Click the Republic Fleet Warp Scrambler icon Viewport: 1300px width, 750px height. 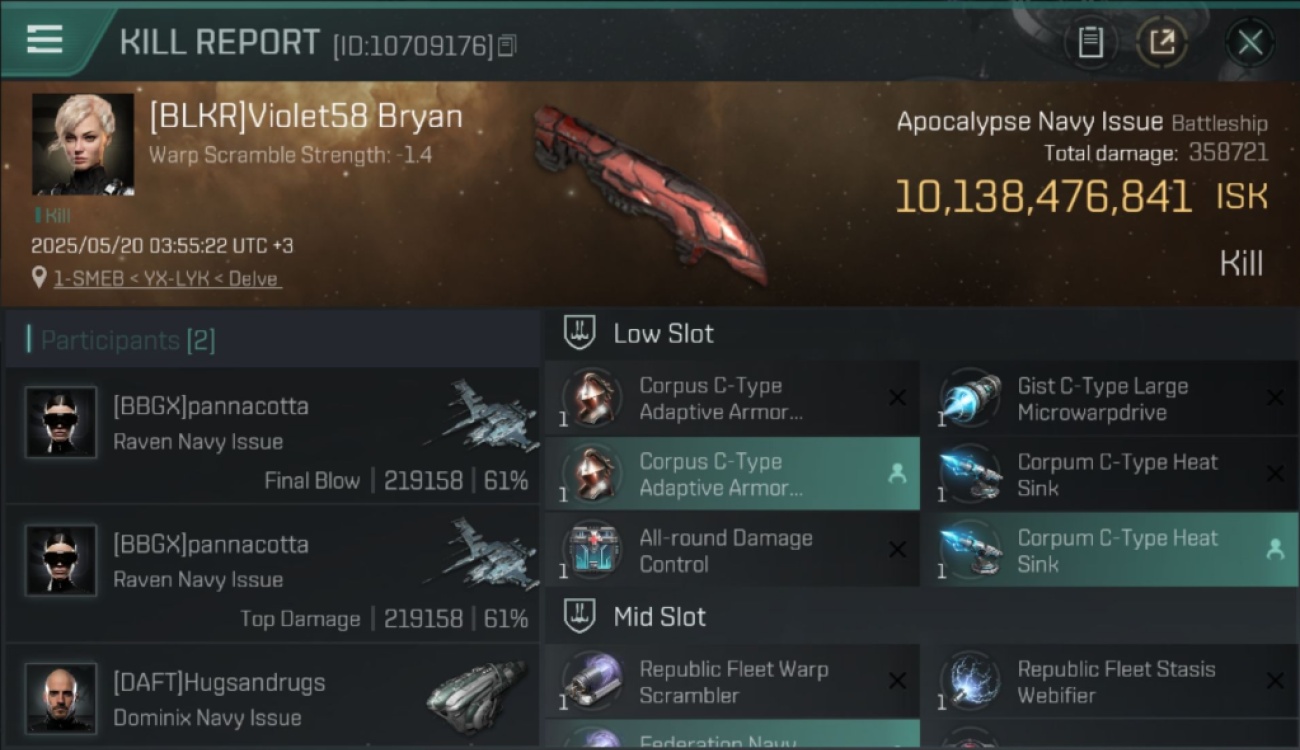[592, 682]
